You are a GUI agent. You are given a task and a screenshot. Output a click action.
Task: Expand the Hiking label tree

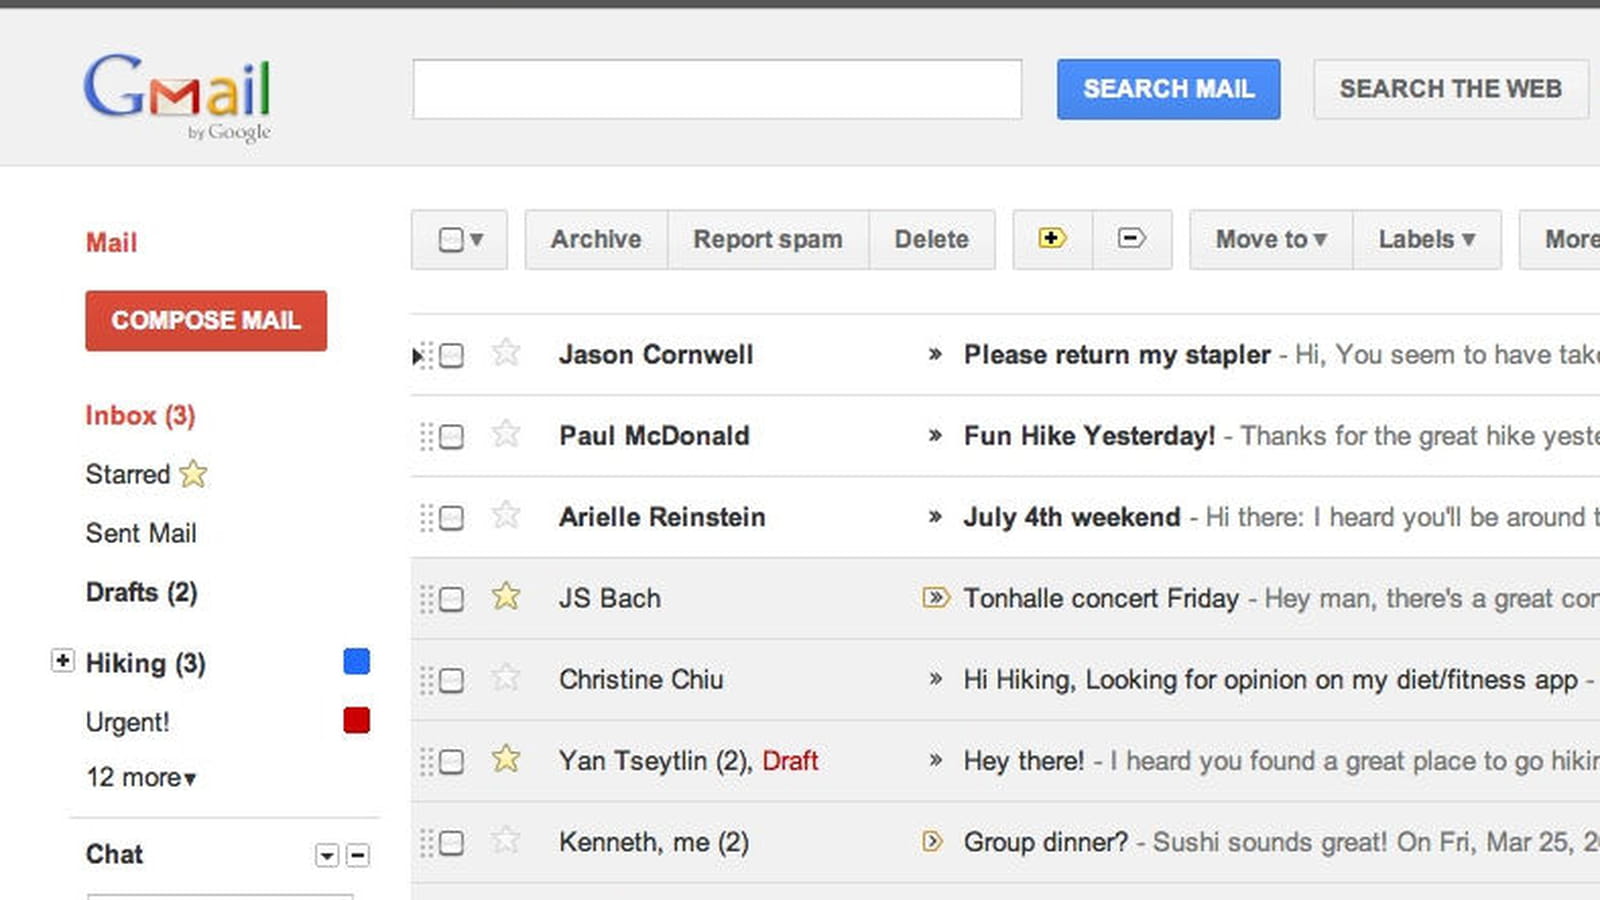(62, 661)
